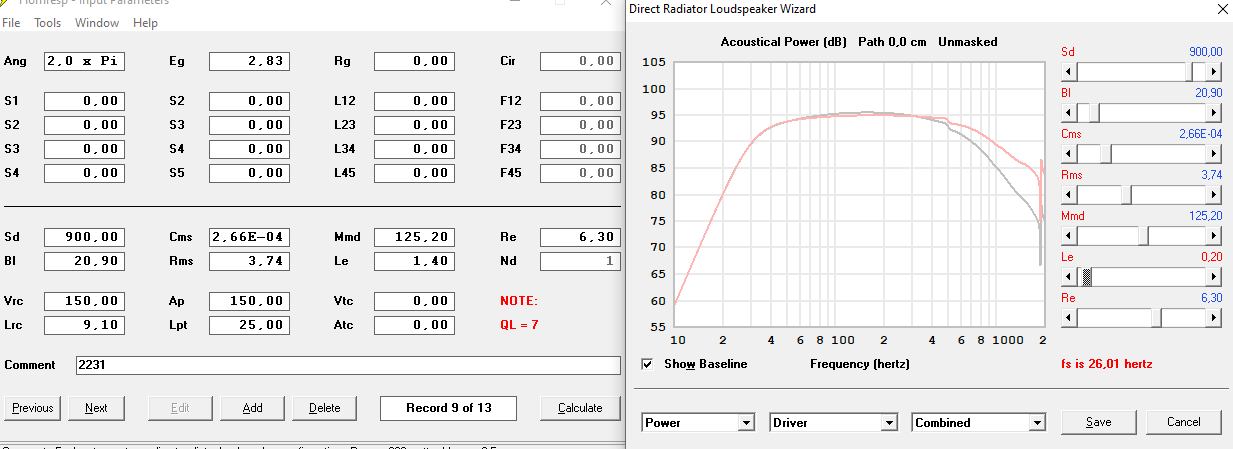This screenshot has width=1233, height=449.
Task: Click the QL = 7 note text
Action: 519,325
